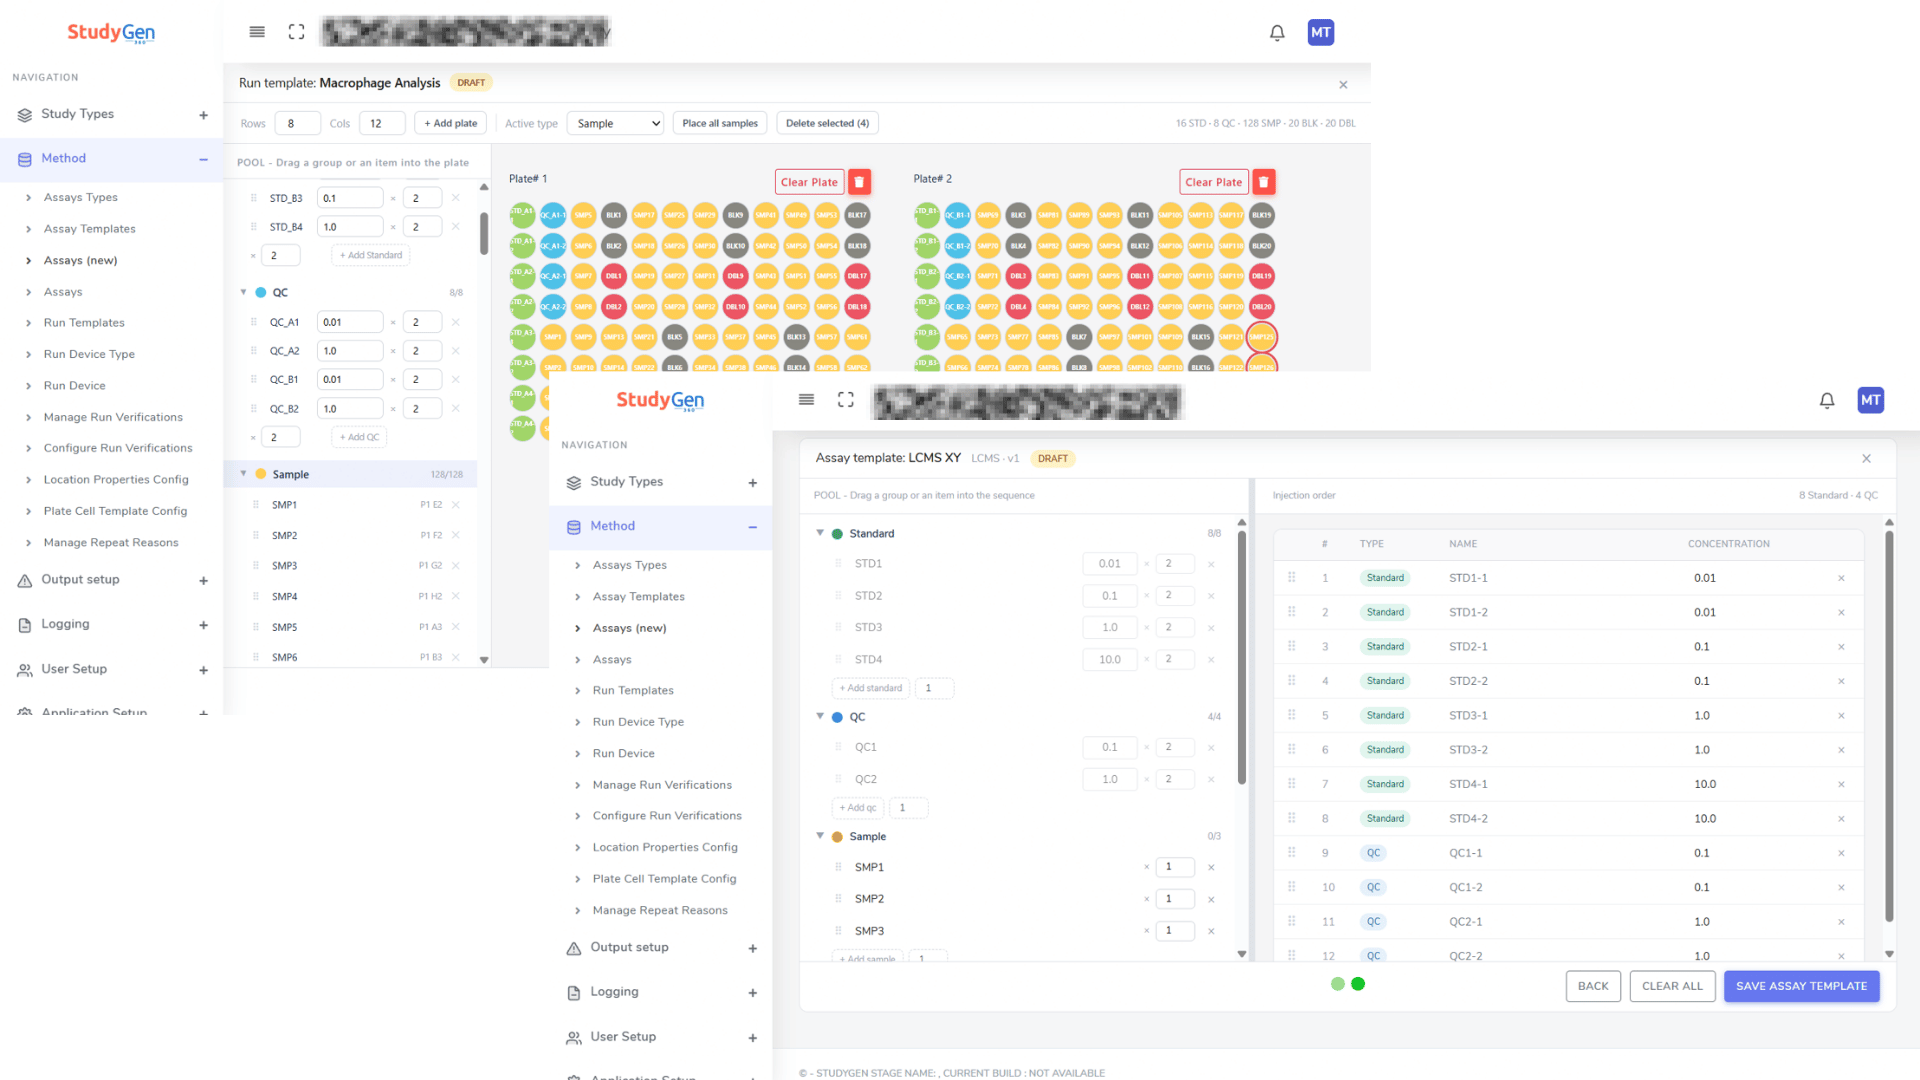Open Run Device Type in back sidebar
Image resolution: width=1920 pixels, height=1080 pixels.
(x=89, y=354)
